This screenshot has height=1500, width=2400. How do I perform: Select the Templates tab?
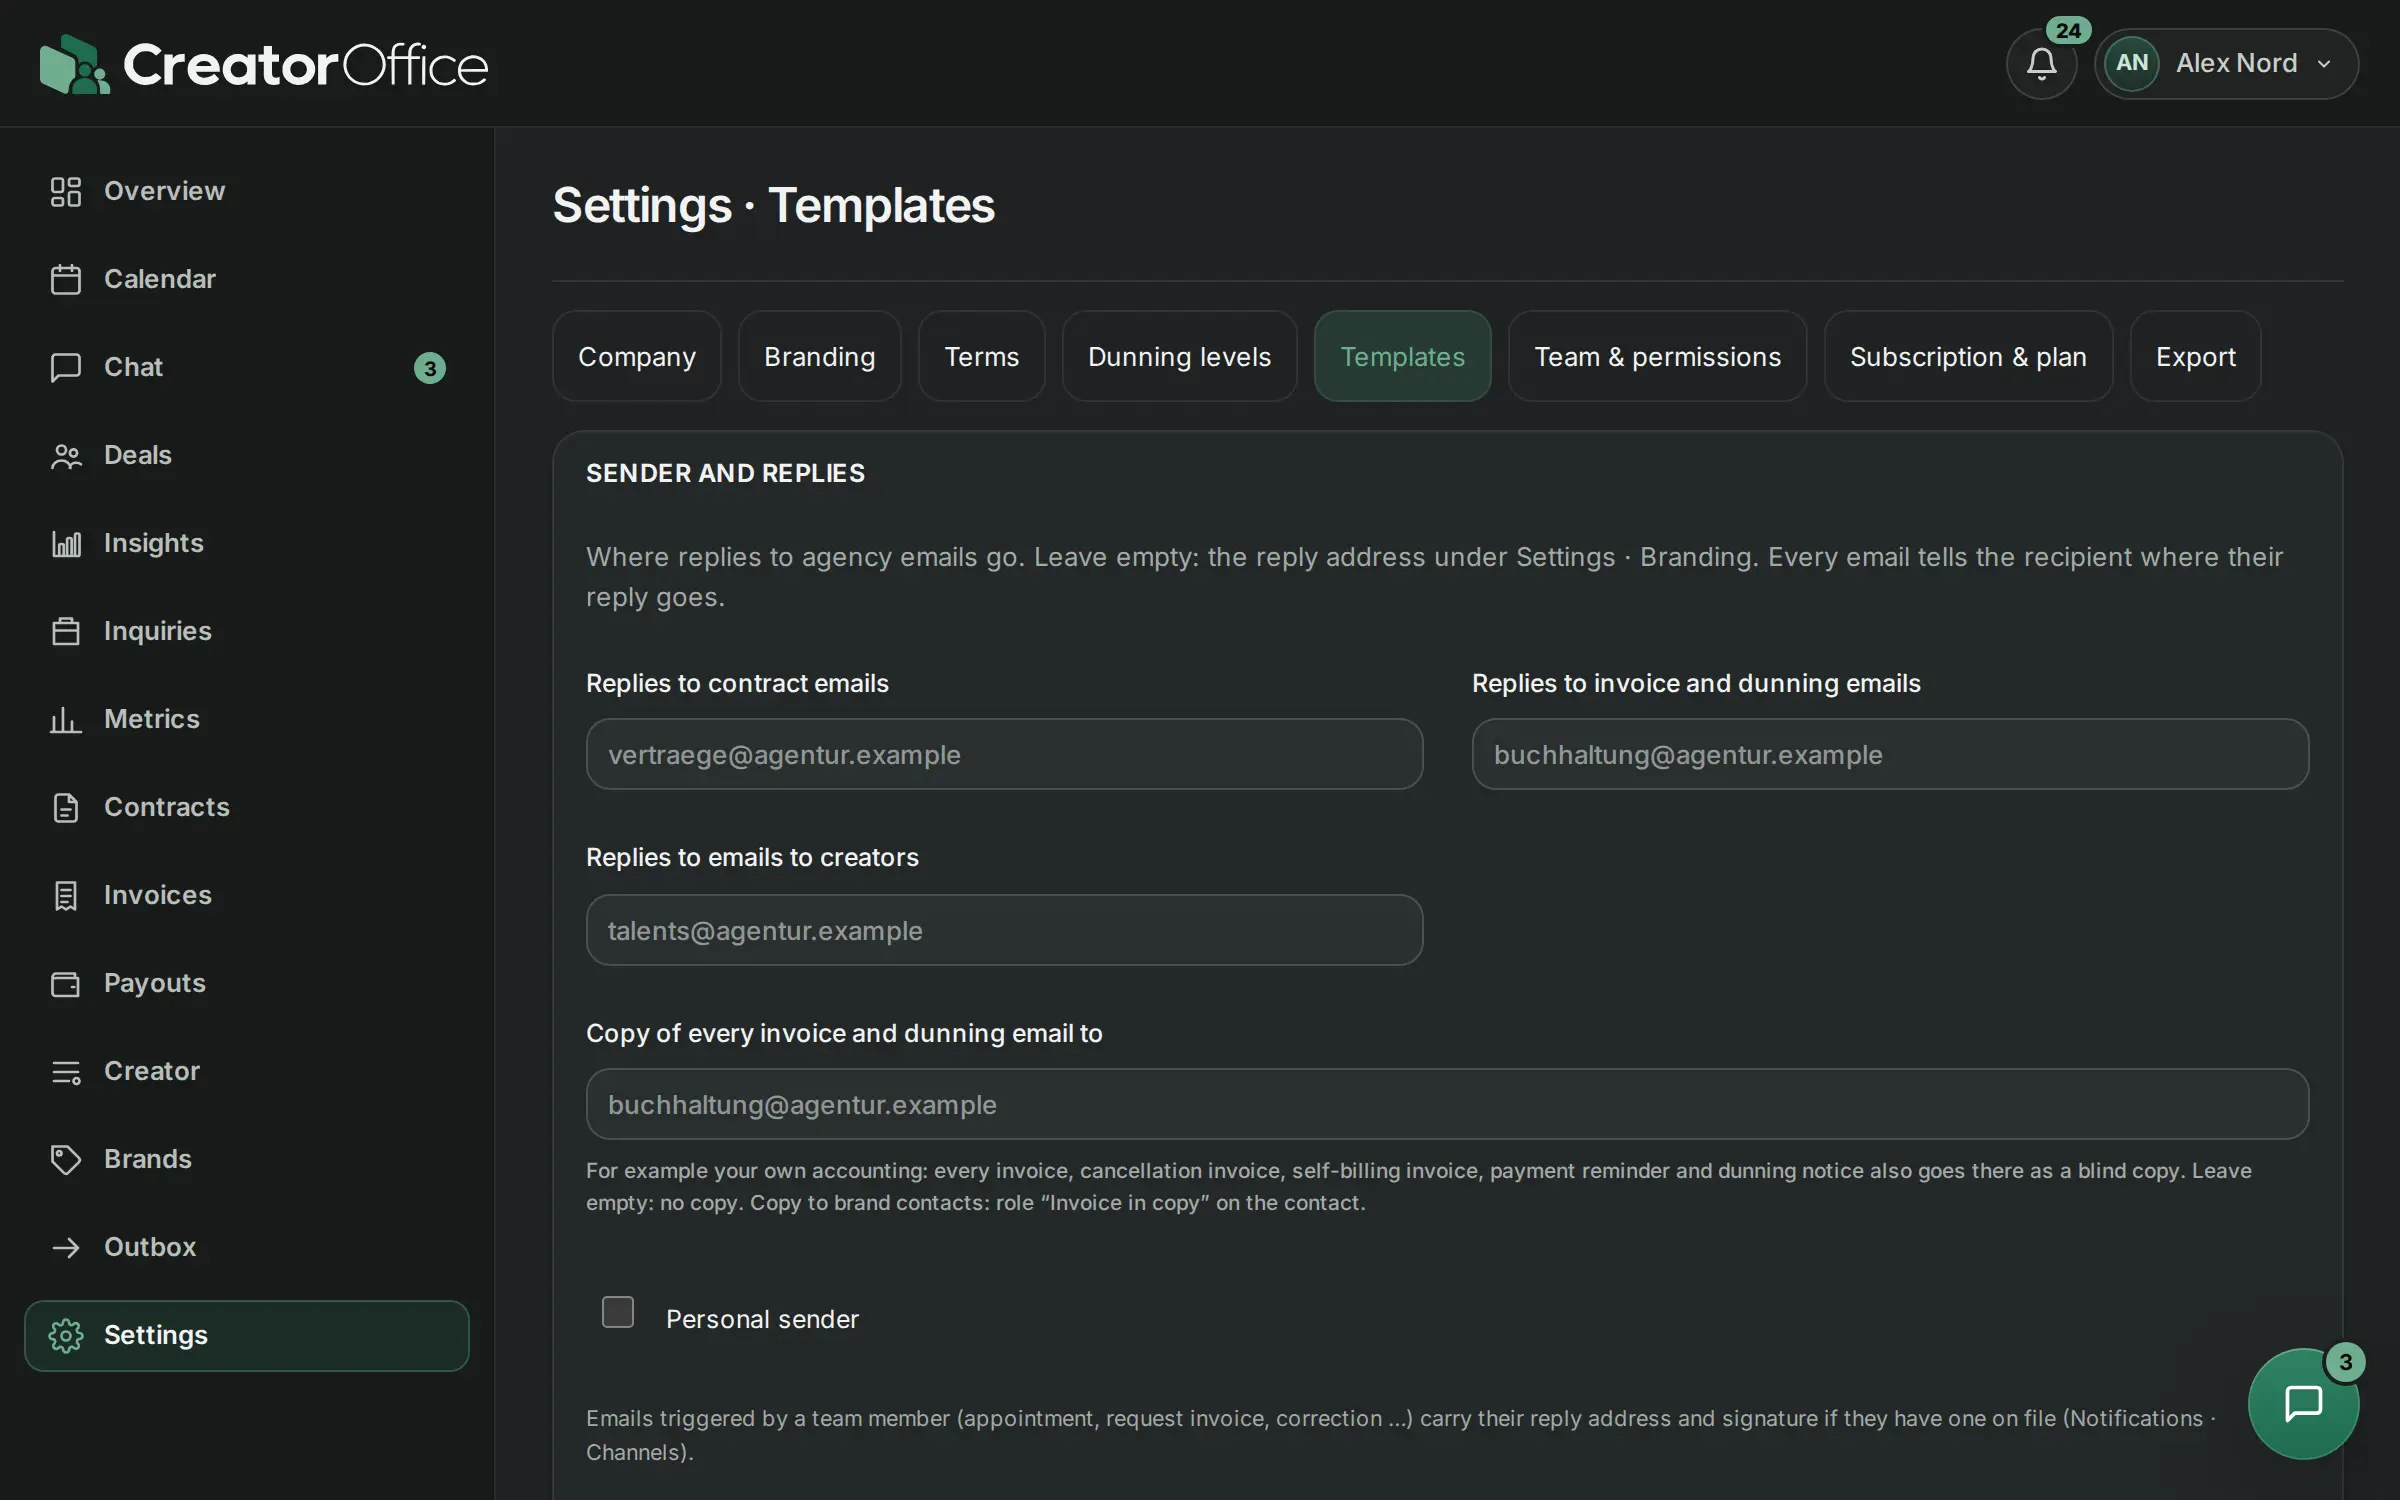tap(1403, 356)
